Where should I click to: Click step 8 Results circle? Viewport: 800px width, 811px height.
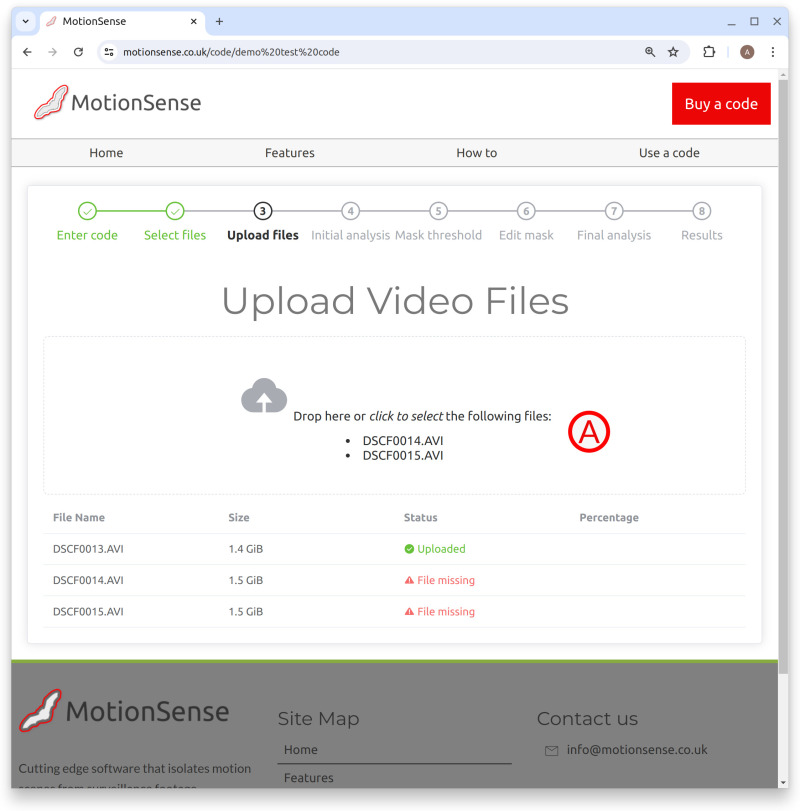pyautogui.click(x=702, y=211)
